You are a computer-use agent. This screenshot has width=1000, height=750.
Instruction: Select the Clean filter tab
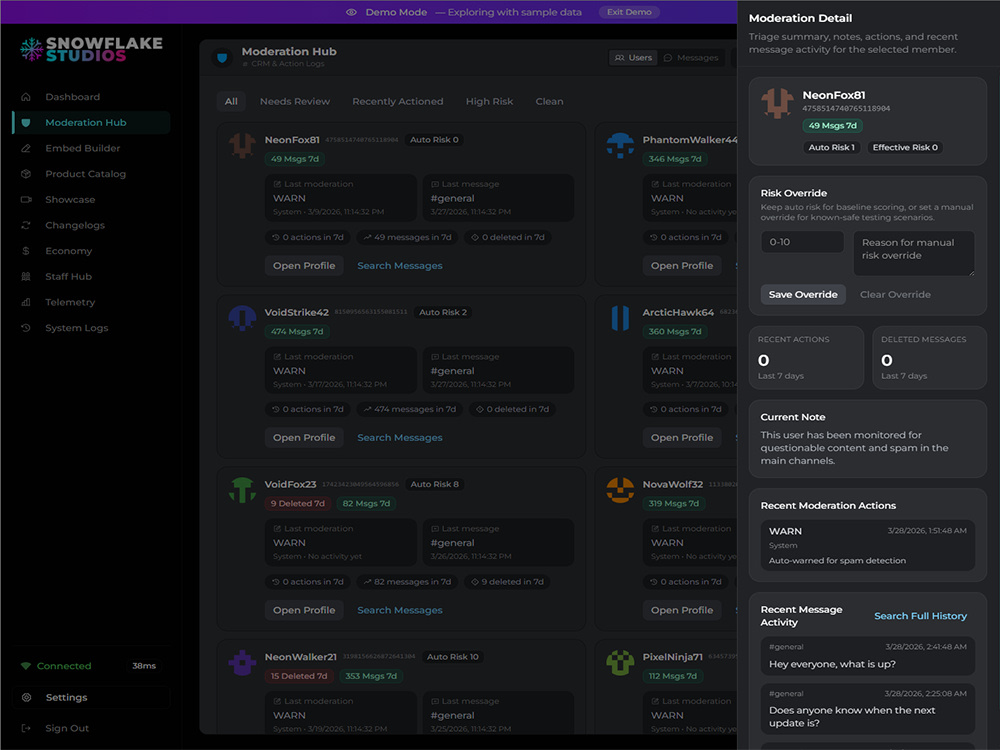[x=549, y=101]
